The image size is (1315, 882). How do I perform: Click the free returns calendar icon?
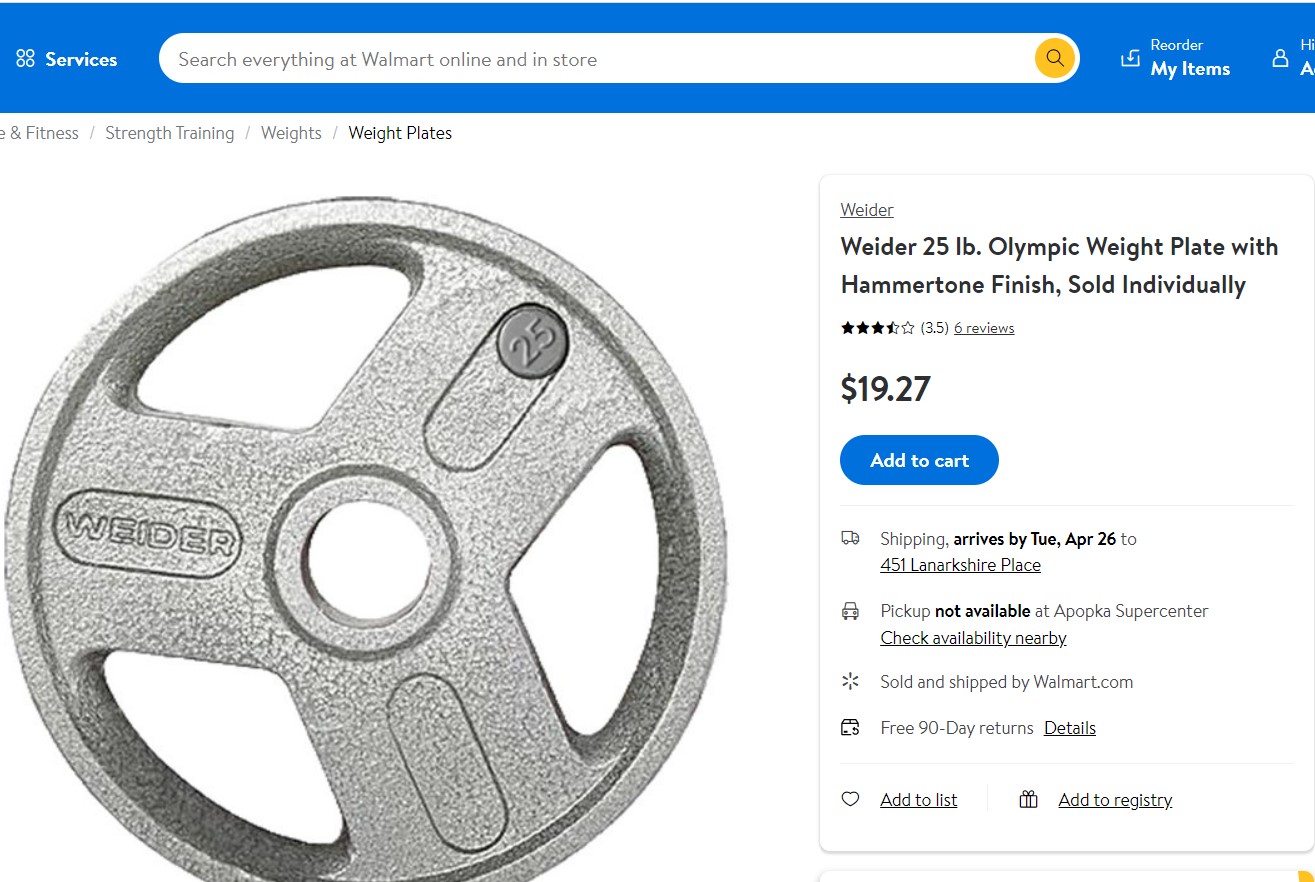click(850, 727)
